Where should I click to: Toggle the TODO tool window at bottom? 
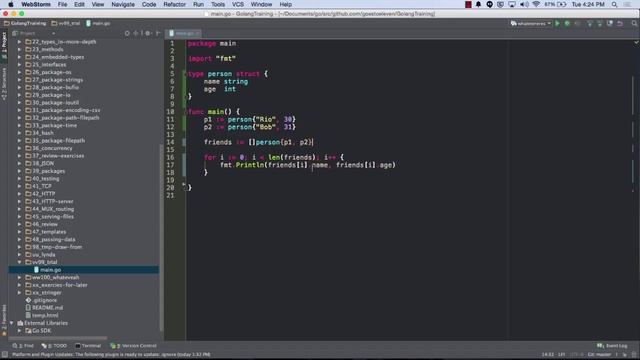click(x=54, y=346)
